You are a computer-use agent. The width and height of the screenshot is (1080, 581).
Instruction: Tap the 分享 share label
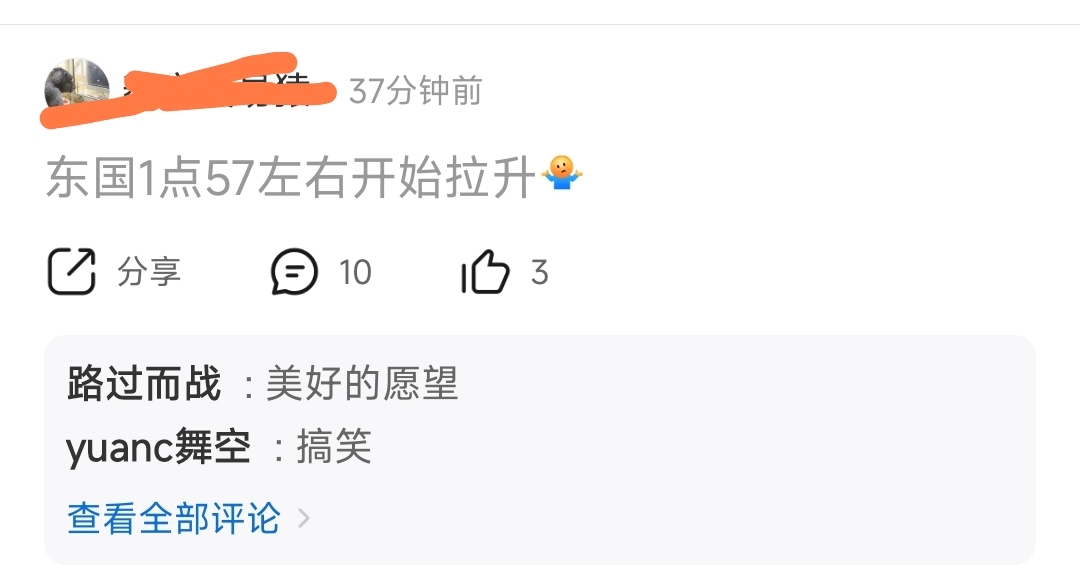click(x=149, y=271)
